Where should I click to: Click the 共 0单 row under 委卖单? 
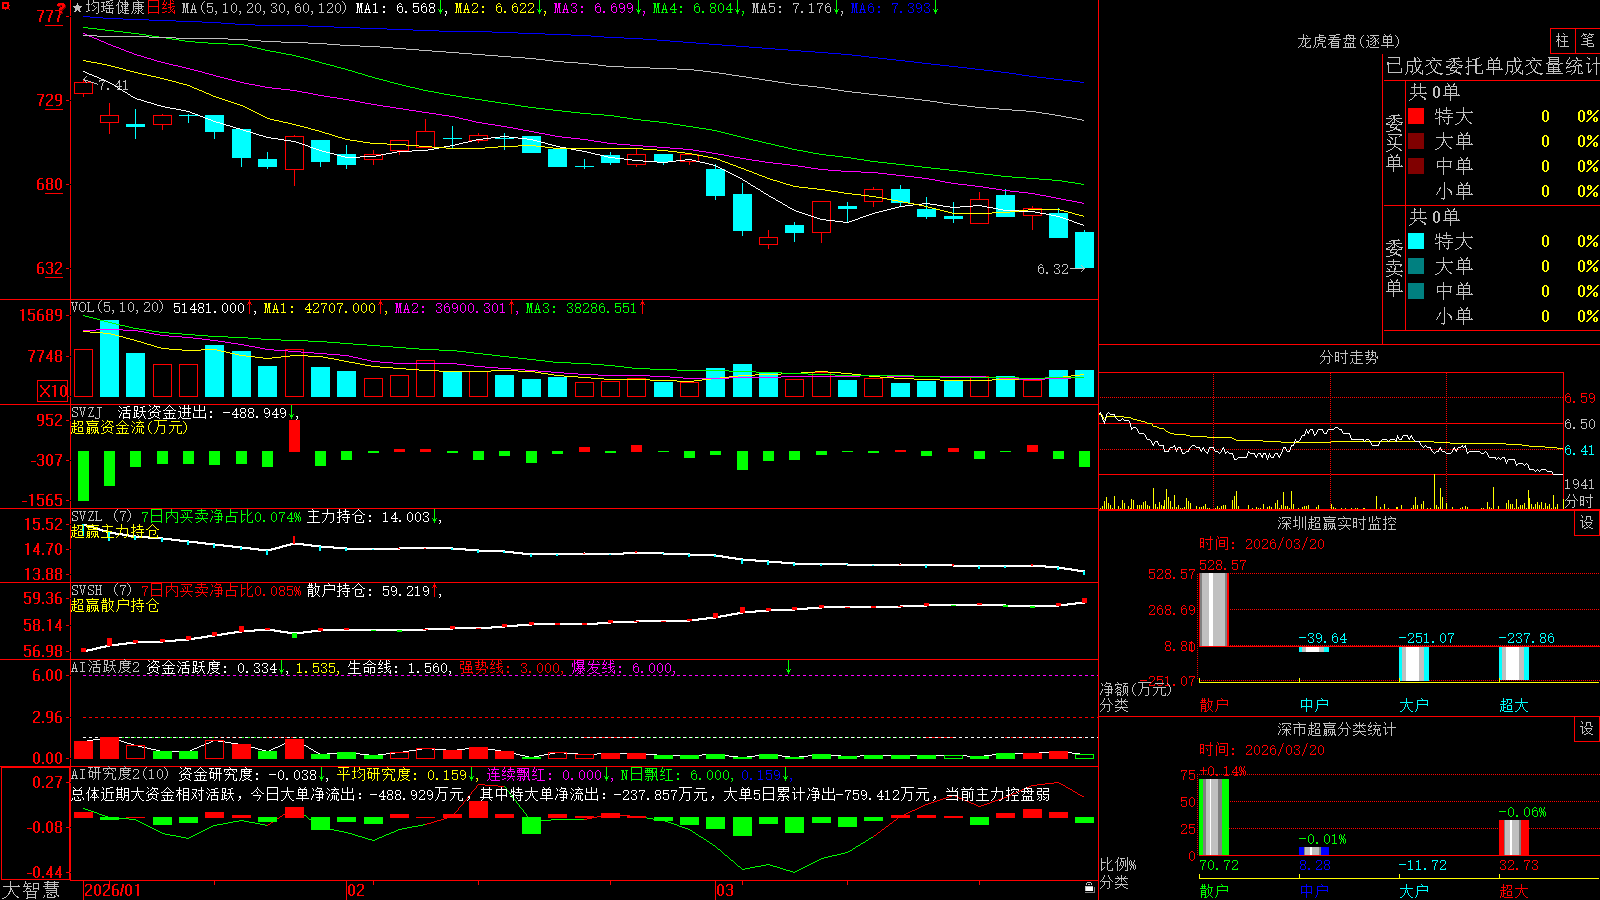pos(1434,216)
